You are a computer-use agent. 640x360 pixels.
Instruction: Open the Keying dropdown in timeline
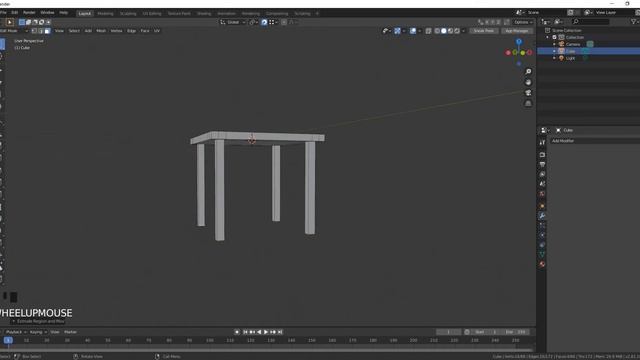pyautogui.click(x=38, y=332)
